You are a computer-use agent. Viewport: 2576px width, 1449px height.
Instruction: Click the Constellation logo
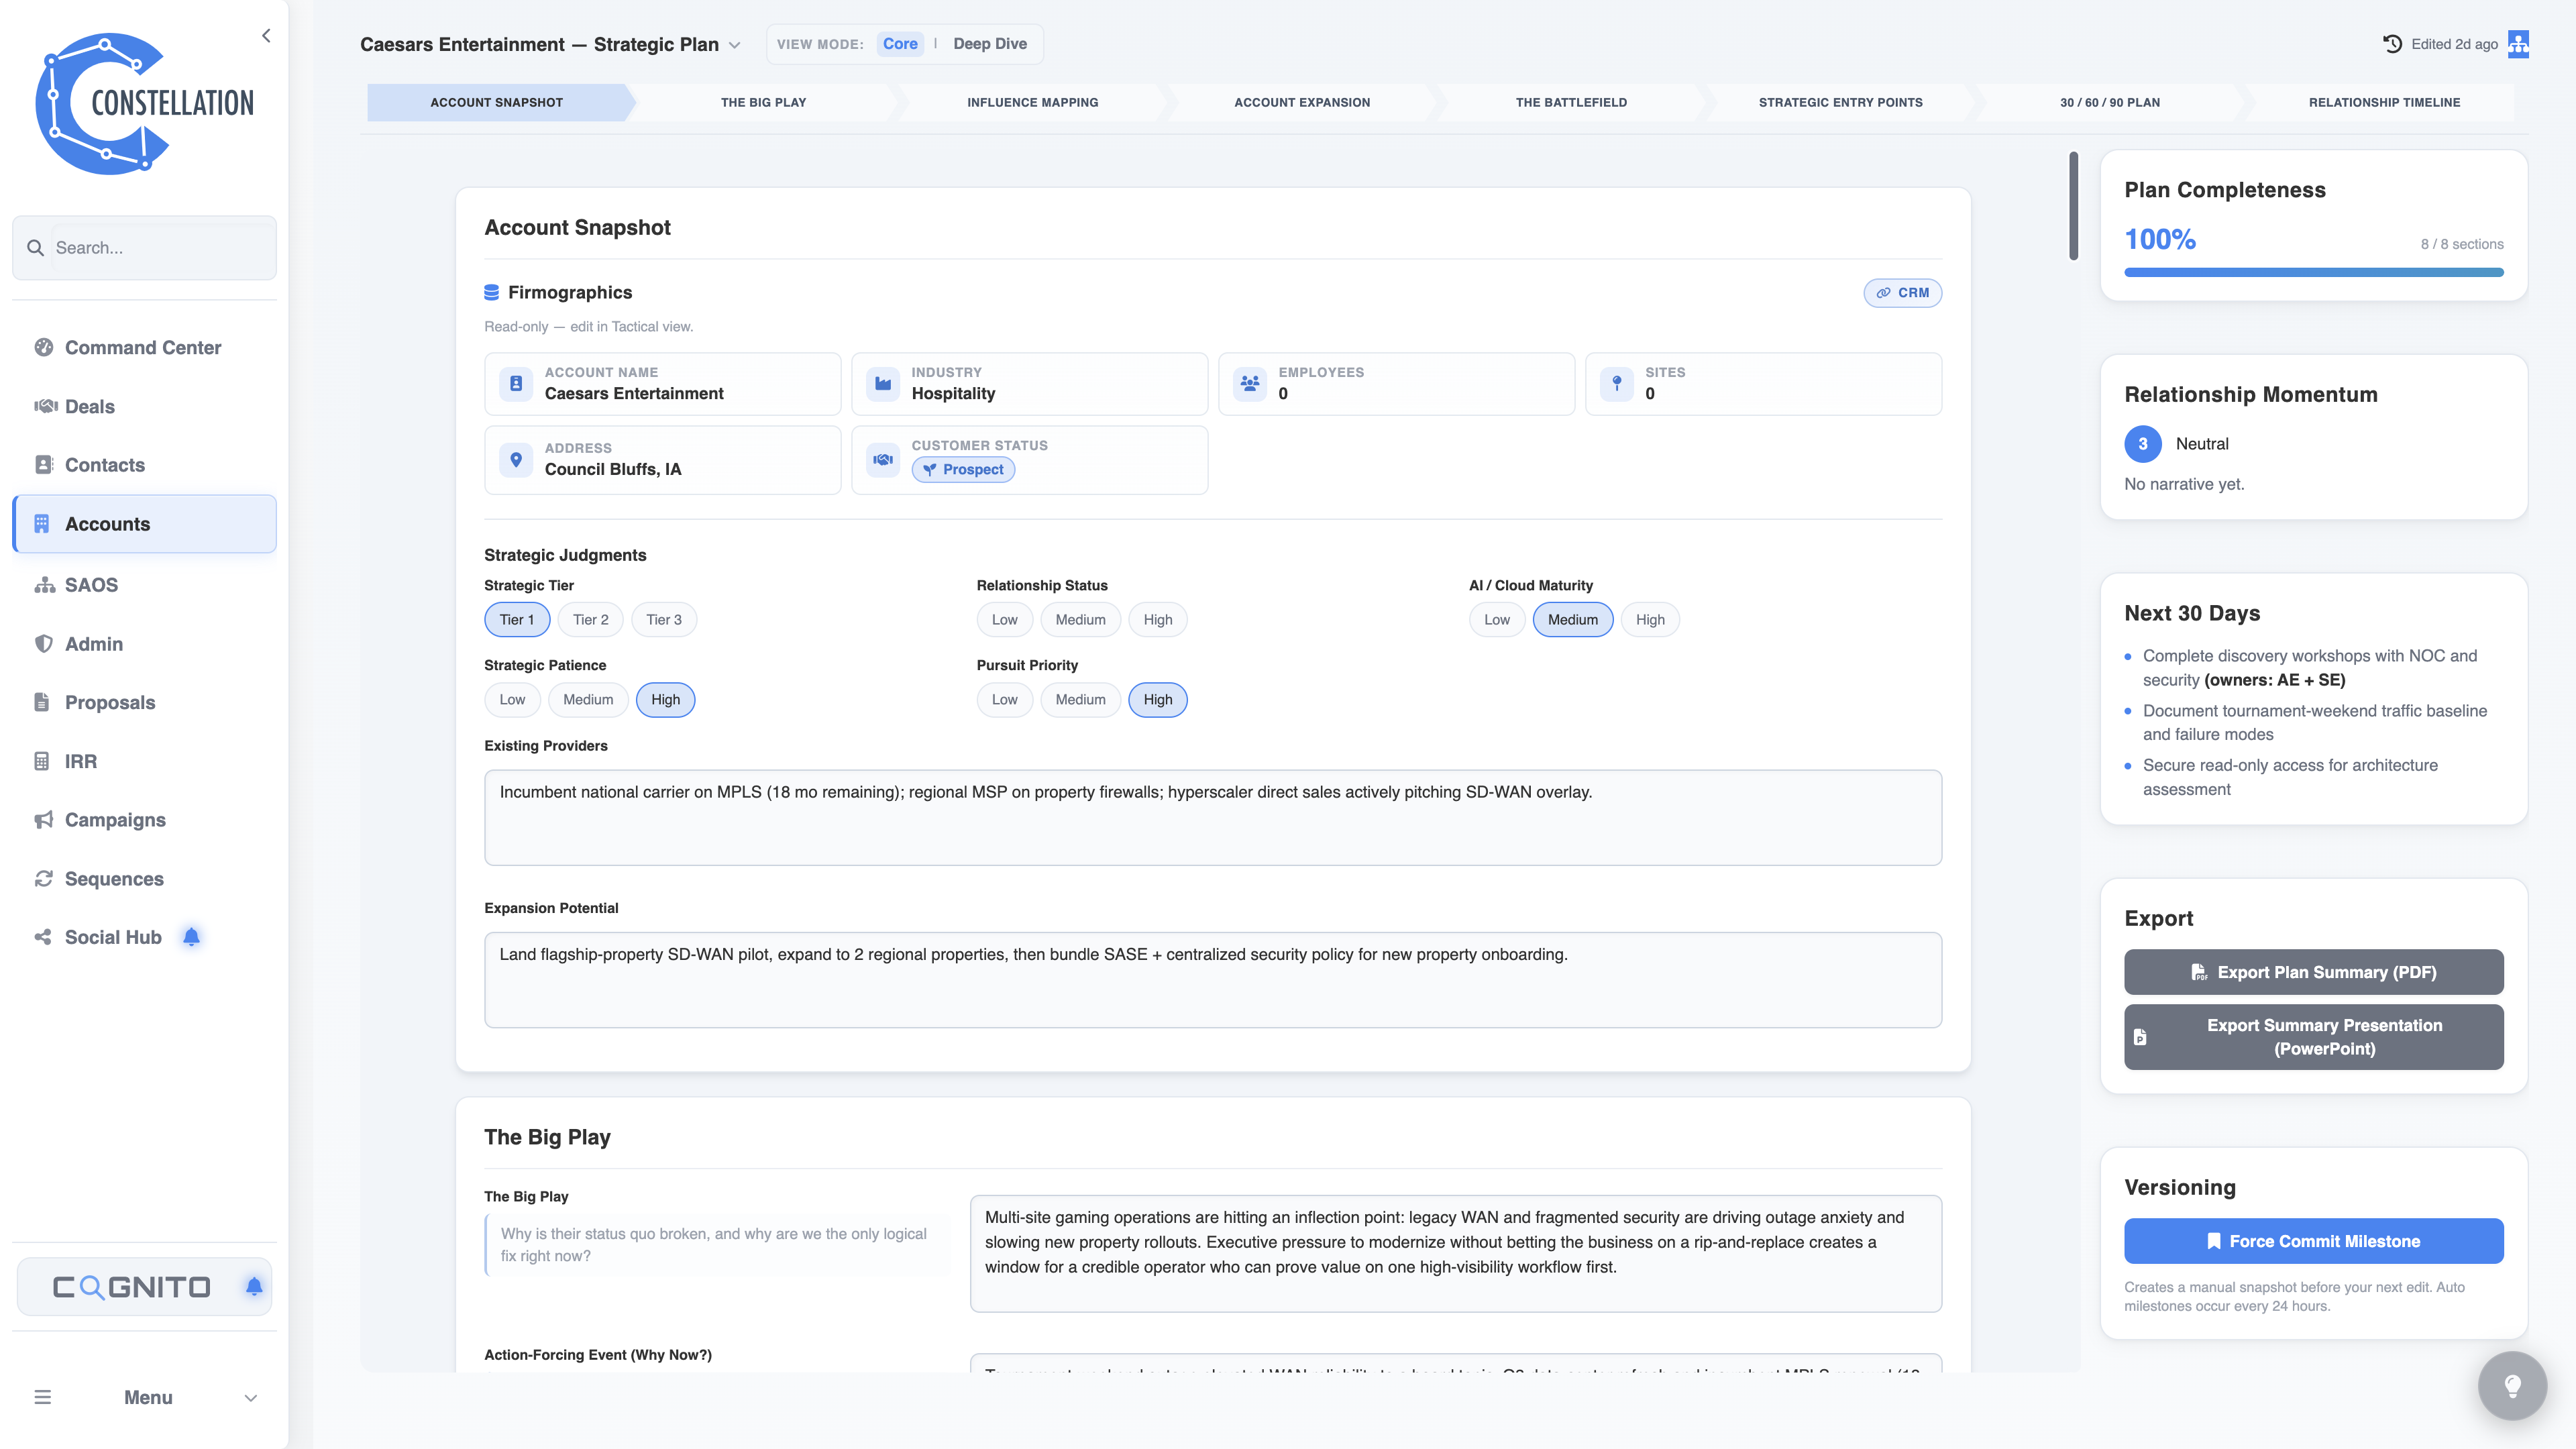coord(145,103)
